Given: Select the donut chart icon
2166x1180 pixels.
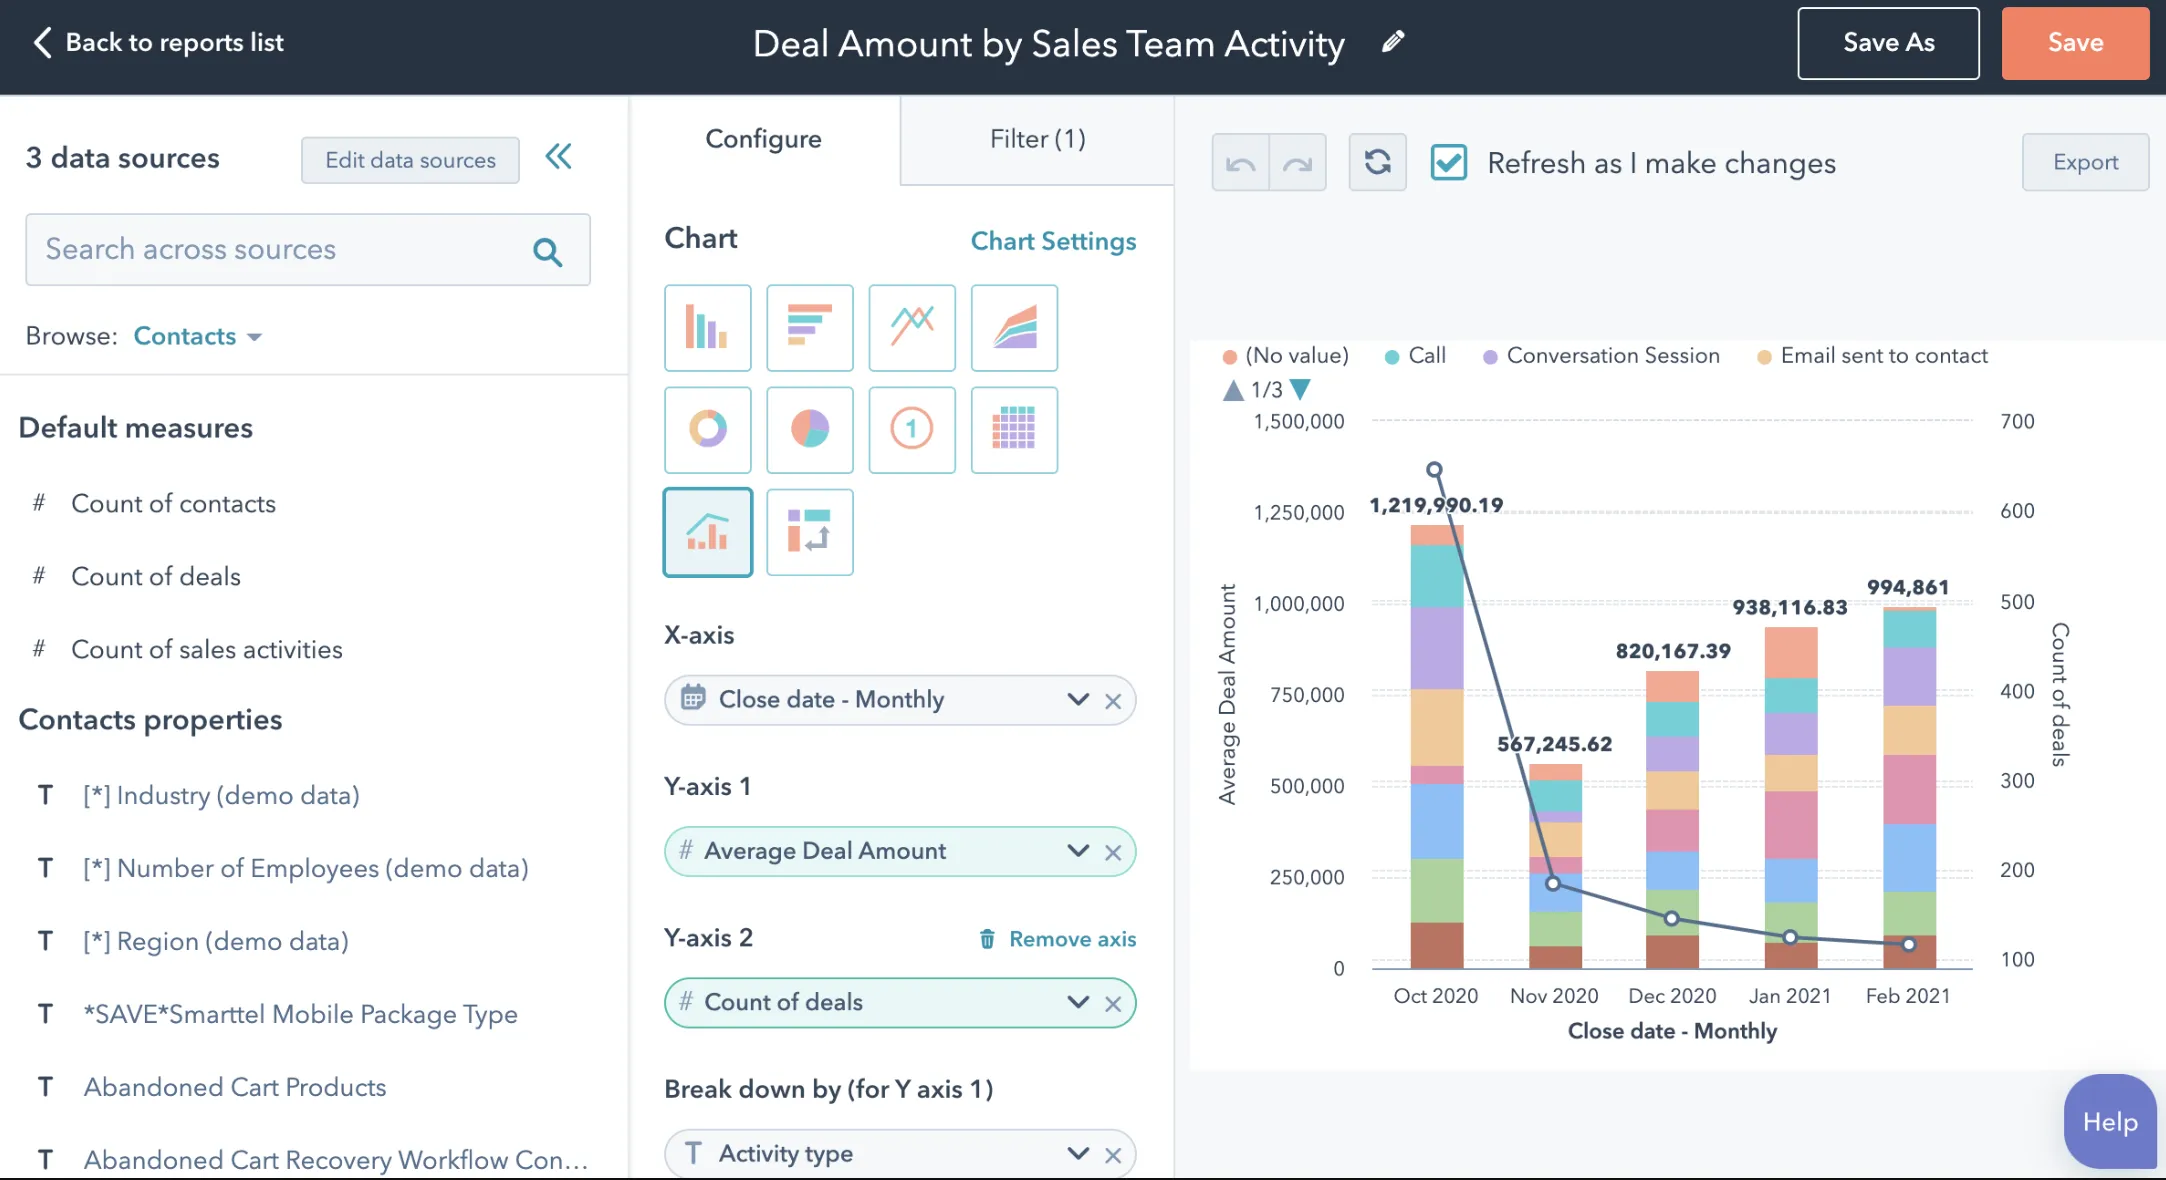Looking at the screenshot, I should 707,429.
